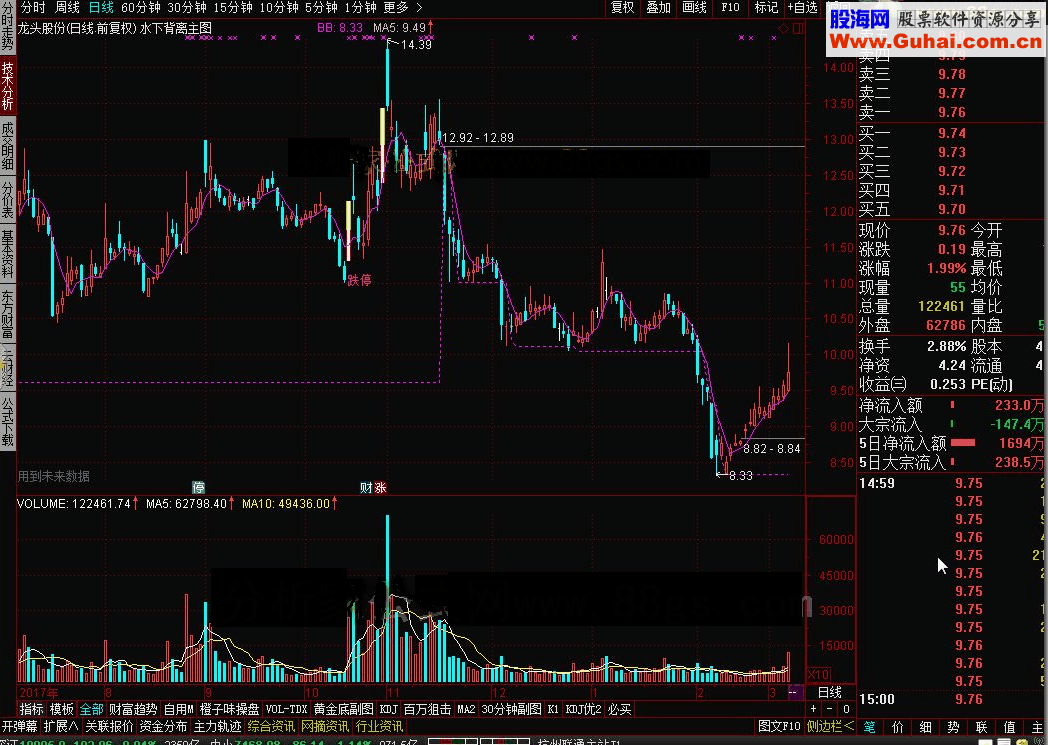This screenshot has width=1048, height=745.
Task: Switch to the 10分钟 period
Action: point(279,7)
